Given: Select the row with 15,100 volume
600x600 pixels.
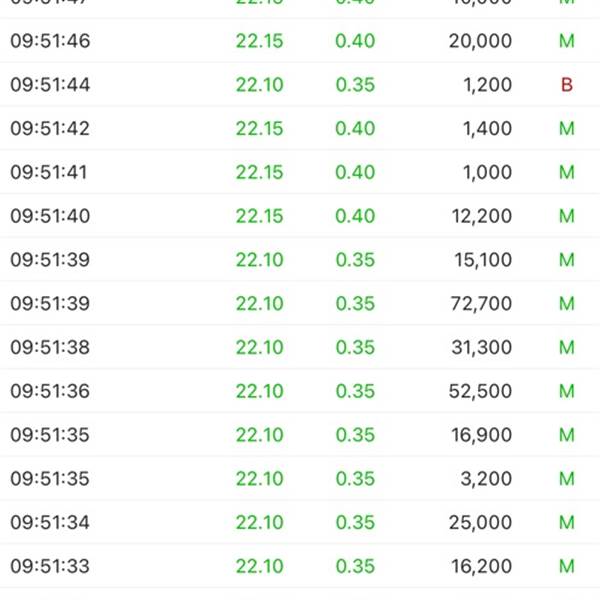Looking at the screenshot, I should click(x=300, y=259).
